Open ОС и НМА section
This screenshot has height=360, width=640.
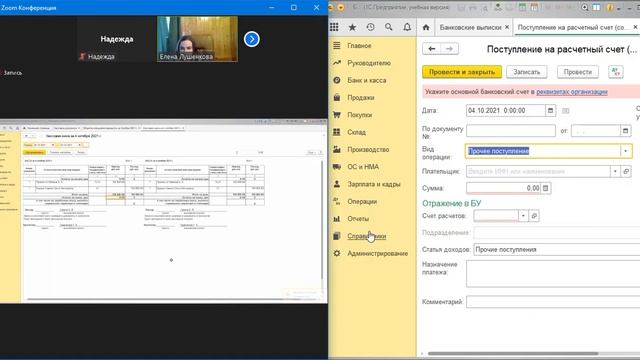pos(363,167)
